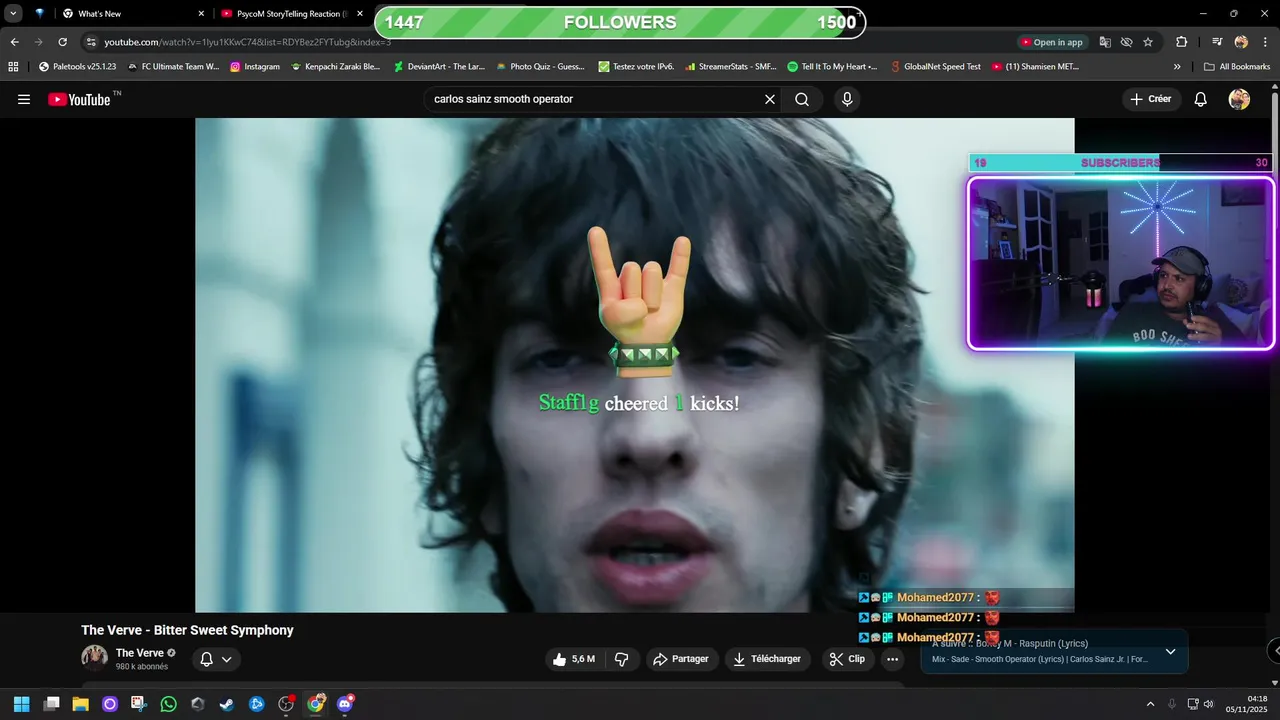Screen dimensions: 1280x720
Task: Open the Chrome apps grid in bookmarks bar
Action: pyautogui.click(x=13, y=67)
